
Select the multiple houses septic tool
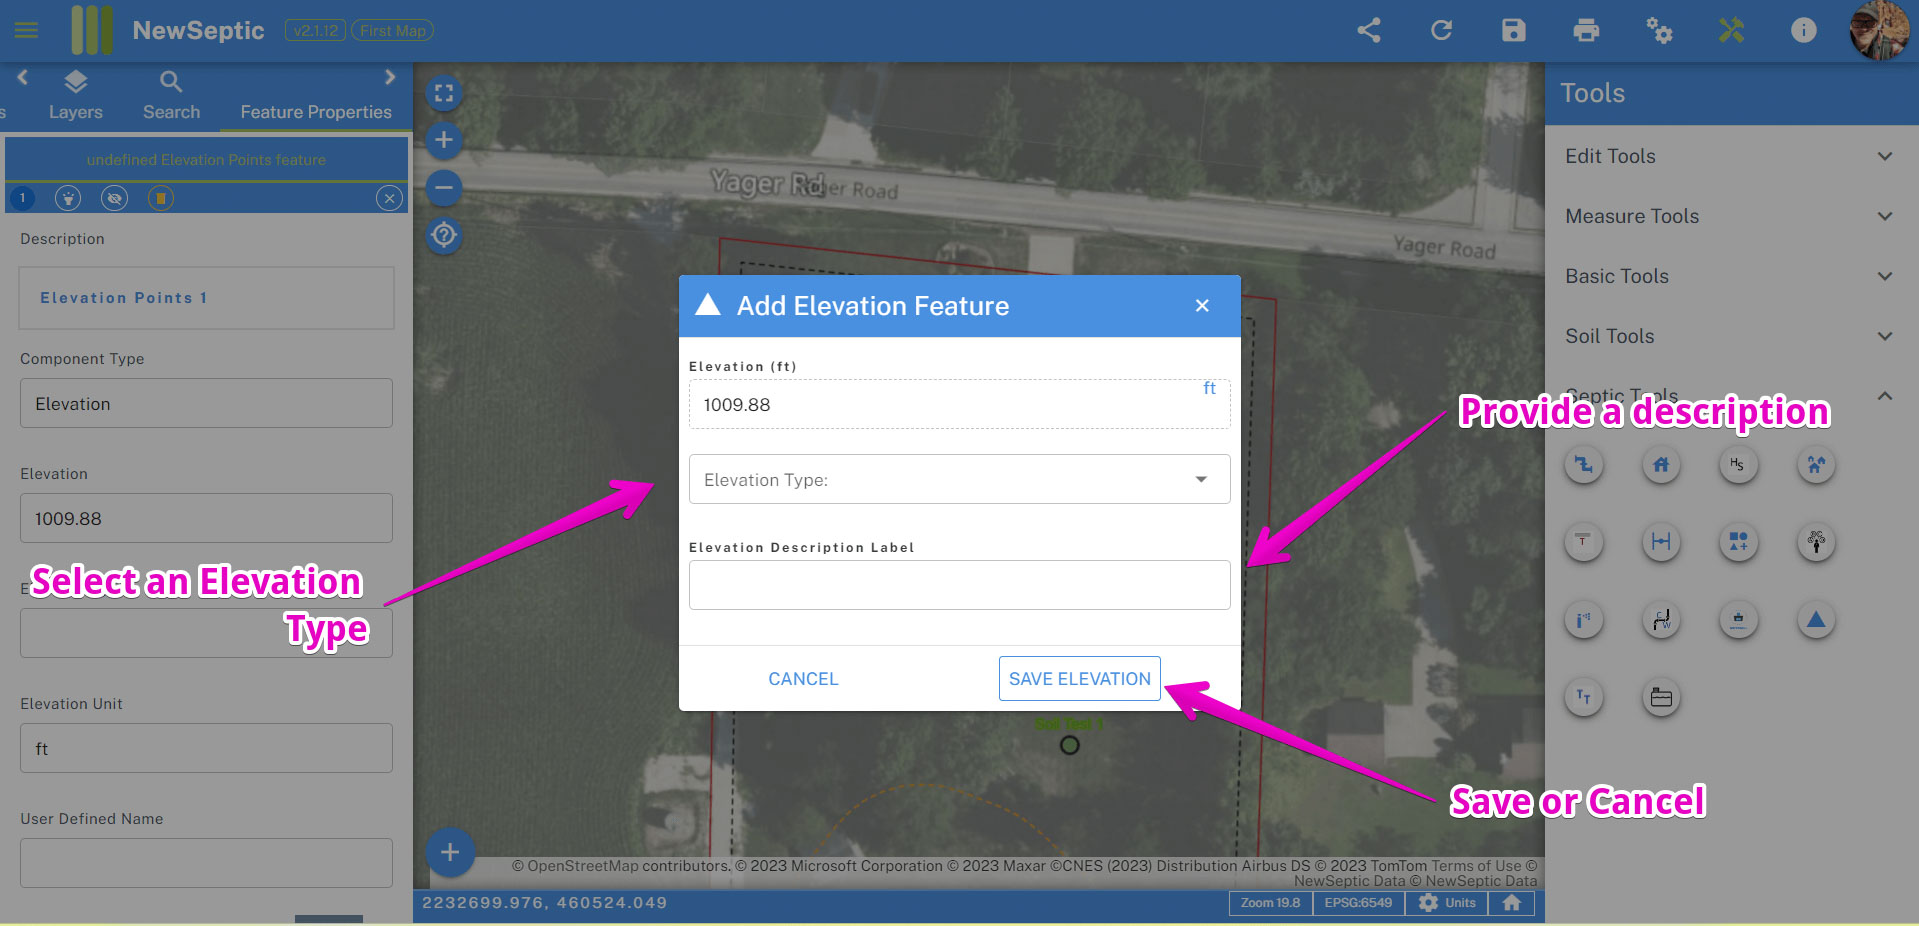[1816, 464]
